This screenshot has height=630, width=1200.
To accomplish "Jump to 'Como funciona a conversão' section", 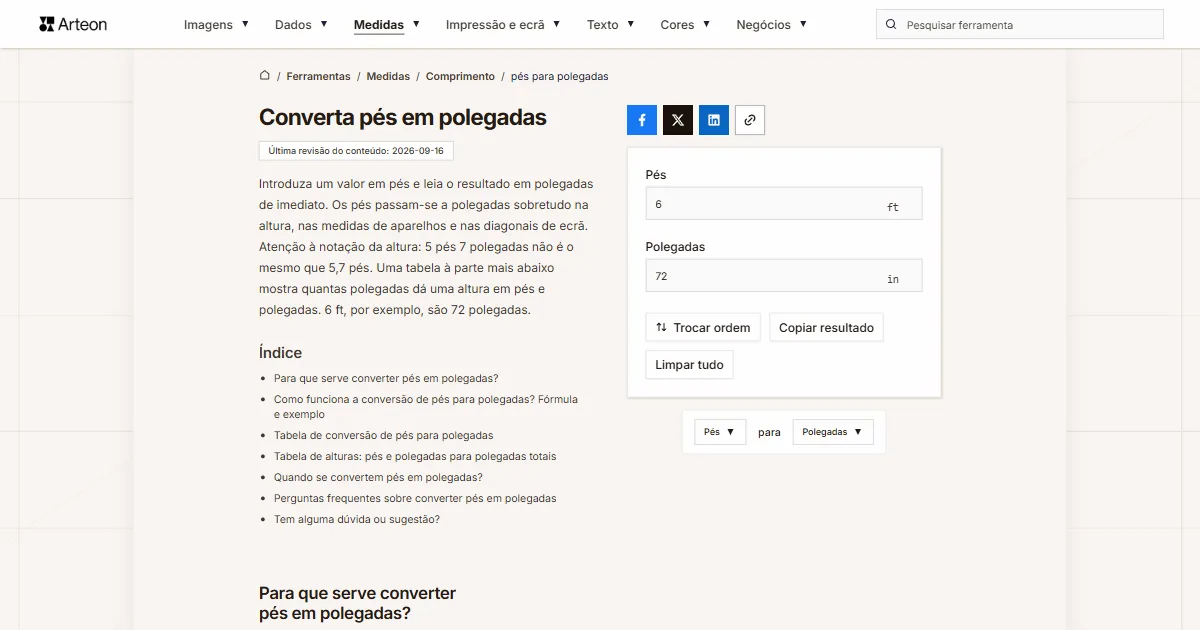I will click(x=426, y=406).
